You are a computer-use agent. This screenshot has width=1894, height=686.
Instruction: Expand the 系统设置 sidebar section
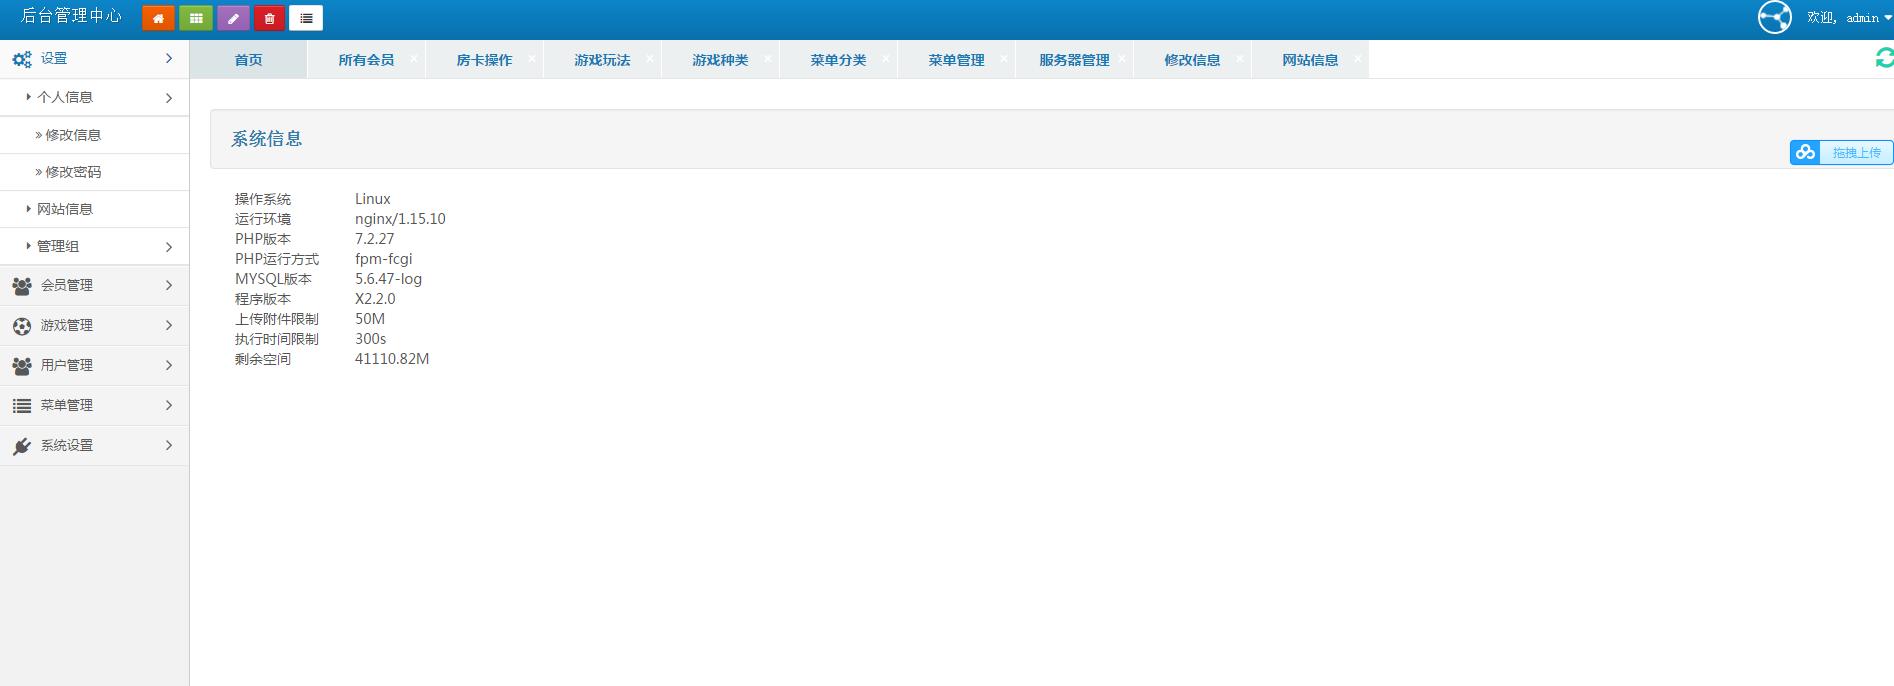(x=94, y=445)
